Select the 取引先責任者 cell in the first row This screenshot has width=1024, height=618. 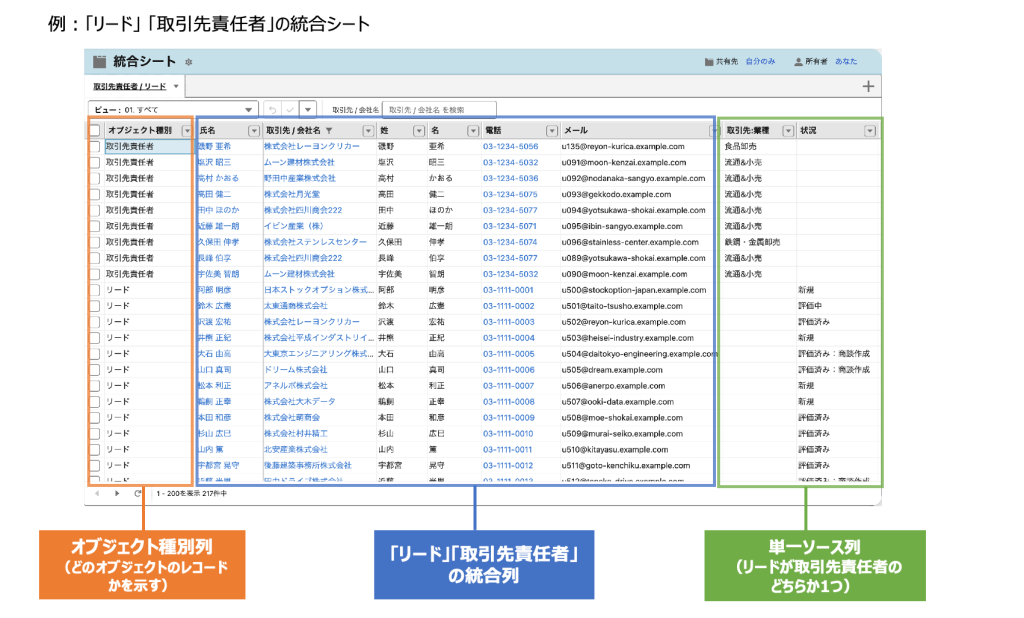[148, 146]
